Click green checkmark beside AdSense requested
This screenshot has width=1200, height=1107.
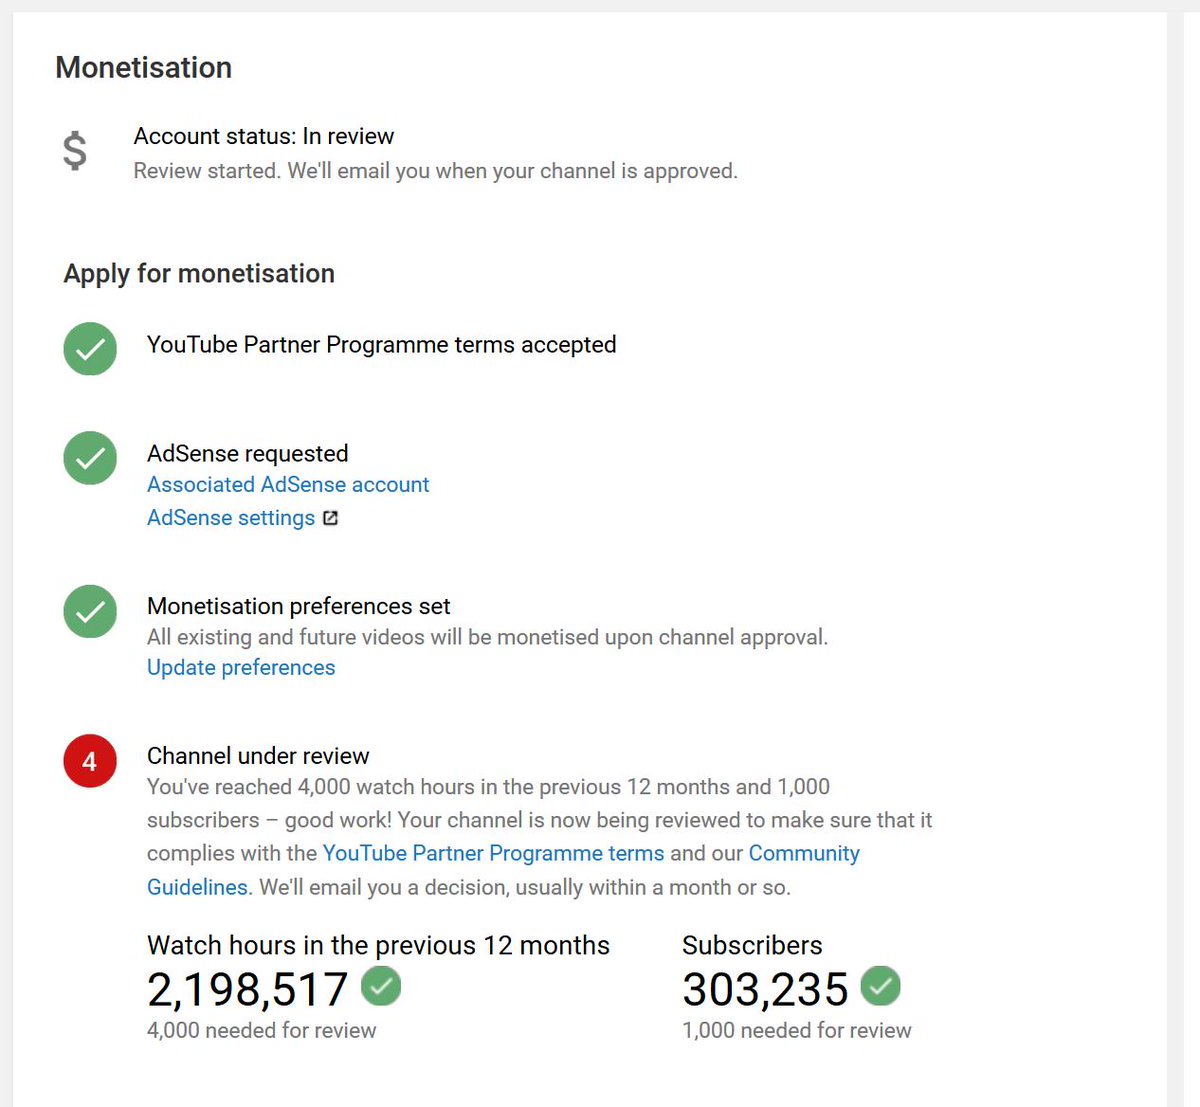coord(90,458)
